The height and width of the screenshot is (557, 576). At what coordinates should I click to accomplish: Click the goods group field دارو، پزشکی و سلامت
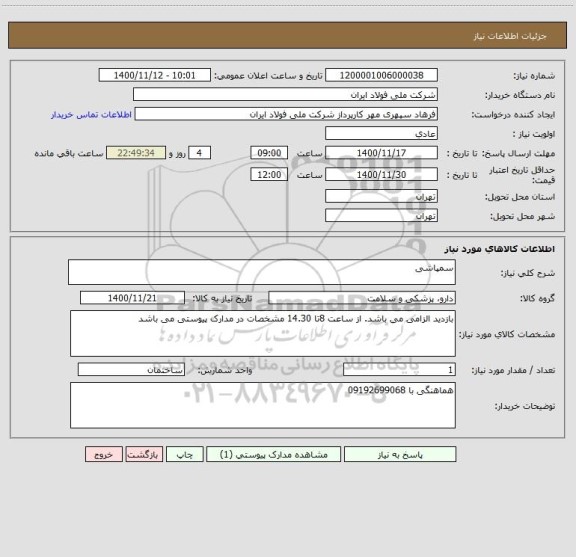pos(362,298)
